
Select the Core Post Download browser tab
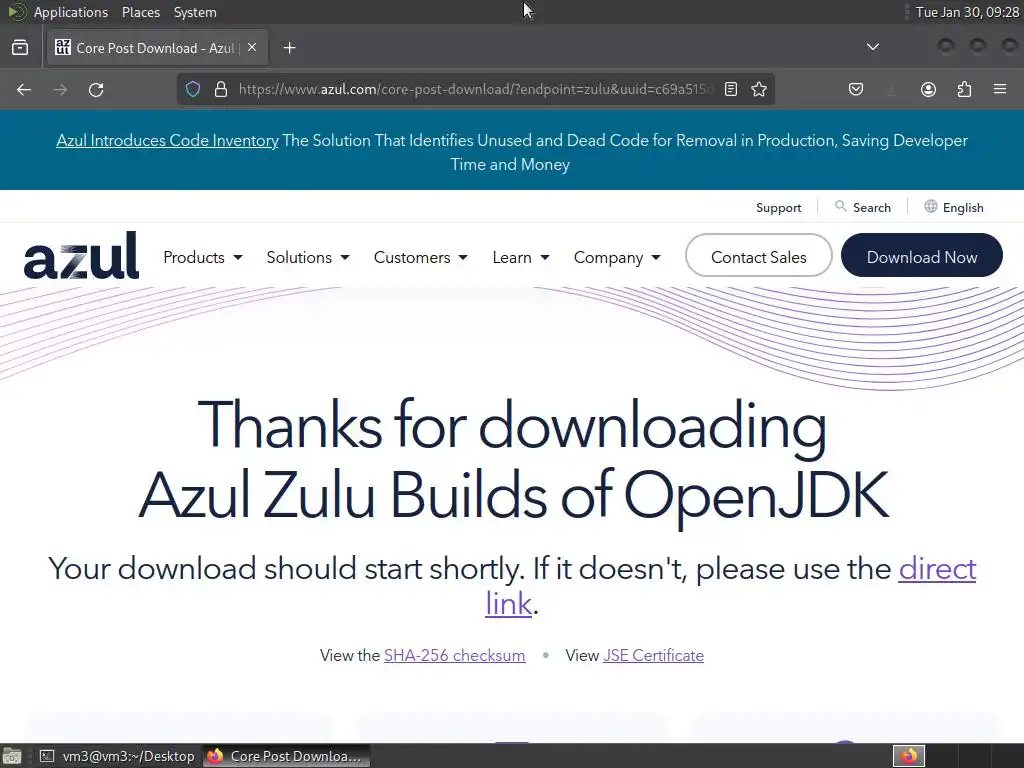[x=157, y=48]
